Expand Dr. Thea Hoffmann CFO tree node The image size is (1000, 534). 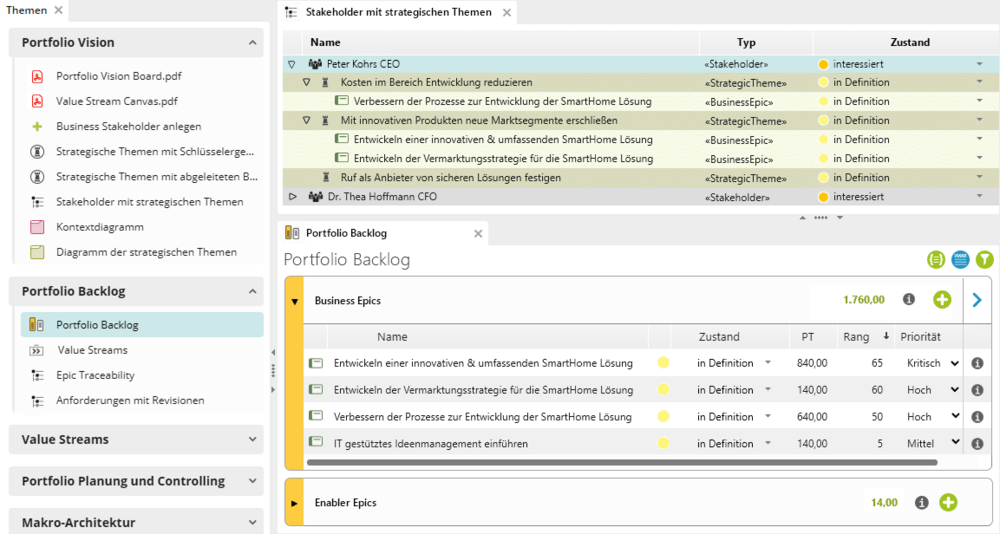click(293, 197)
